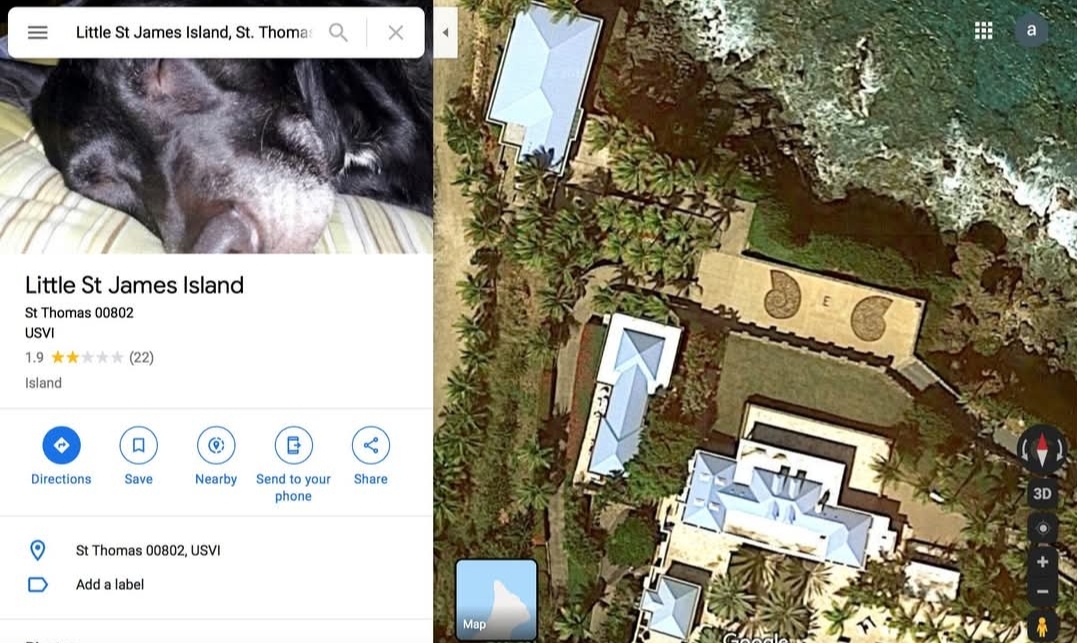Open the account avatar labeled 'a'
This screenshot has height=643, width=1077.
coord(1031,30)
